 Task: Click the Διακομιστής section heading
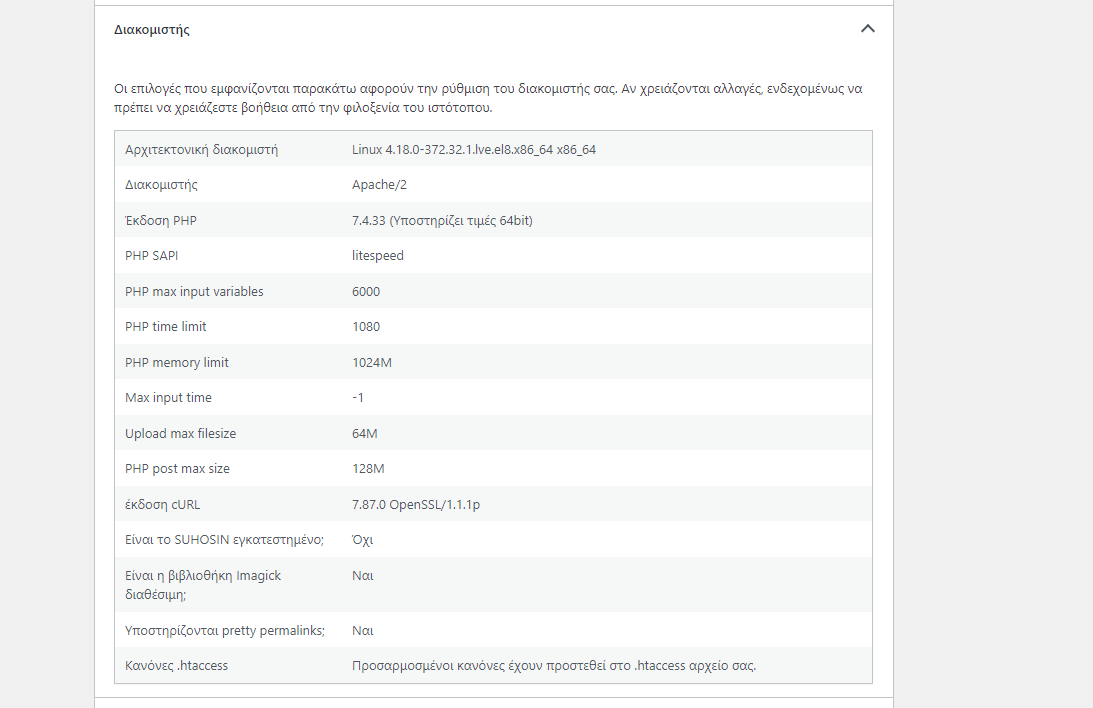pyautogui.click(x=151, y=29)
